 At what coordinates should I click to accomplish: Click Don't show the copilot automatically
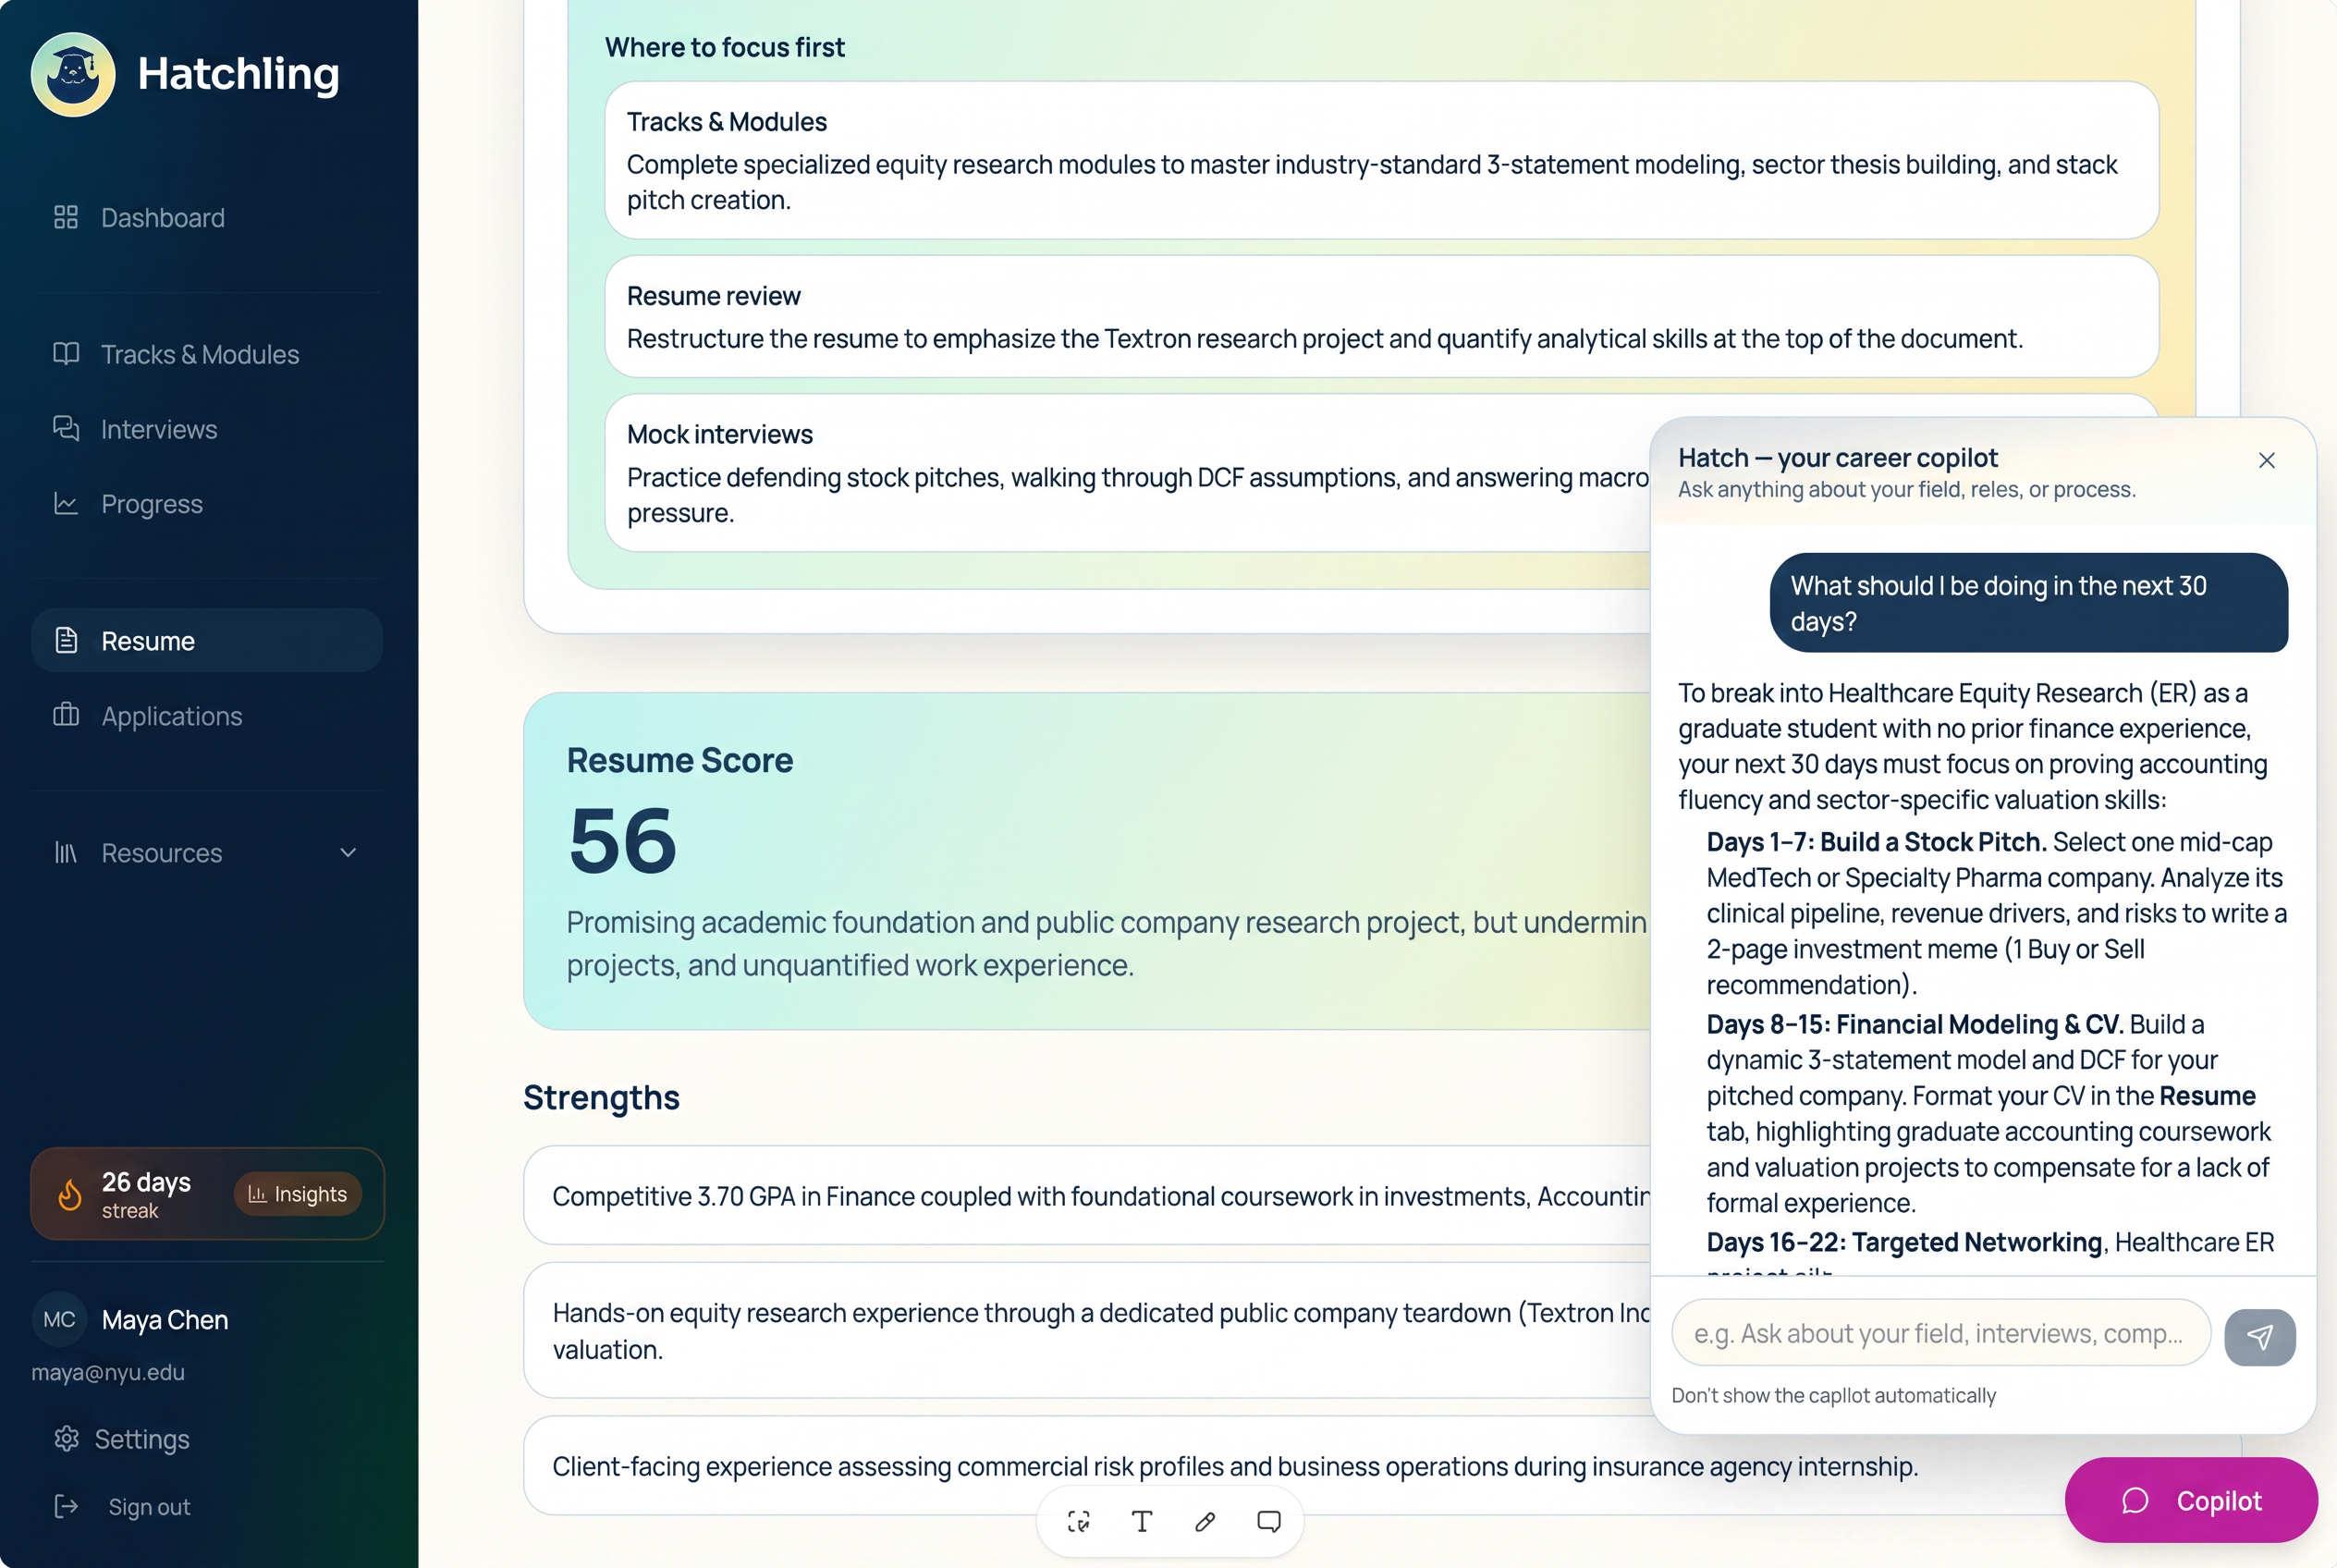tap(1833, 1396)
